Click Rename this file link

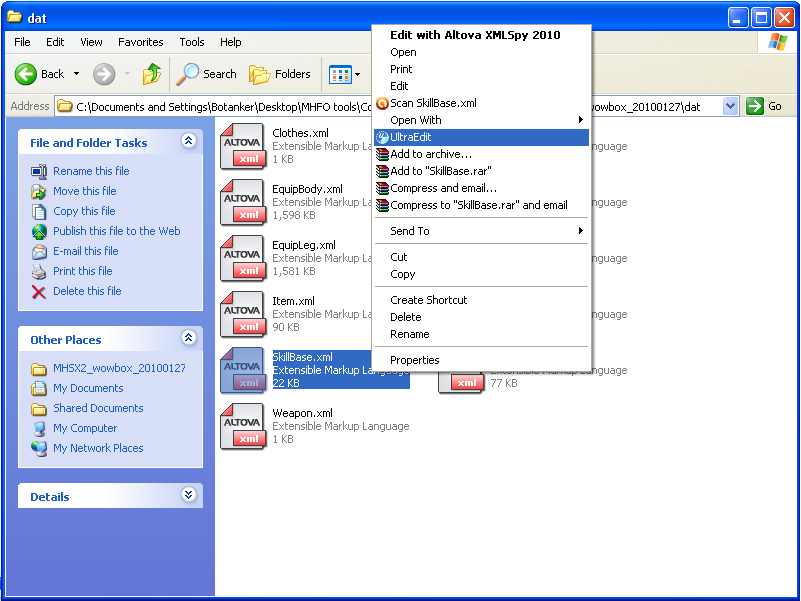(91, 171)
